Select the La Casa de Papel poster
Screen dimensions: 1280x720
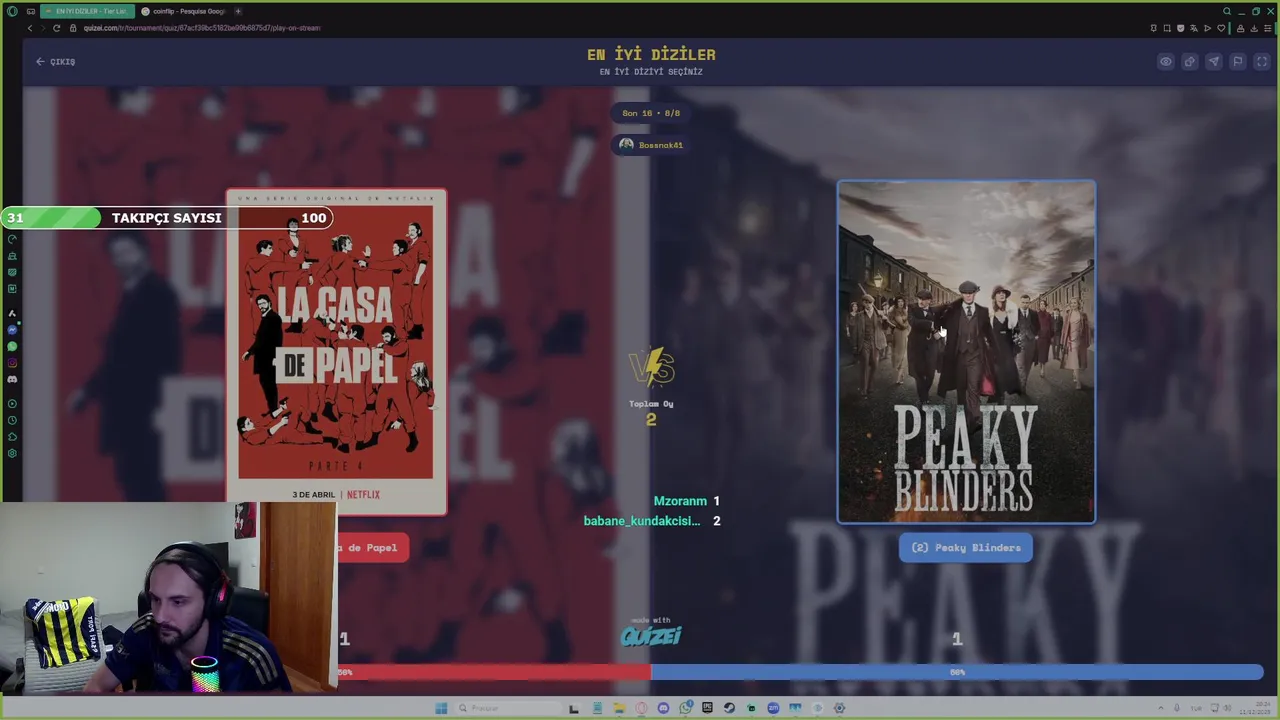click(336, 351)
